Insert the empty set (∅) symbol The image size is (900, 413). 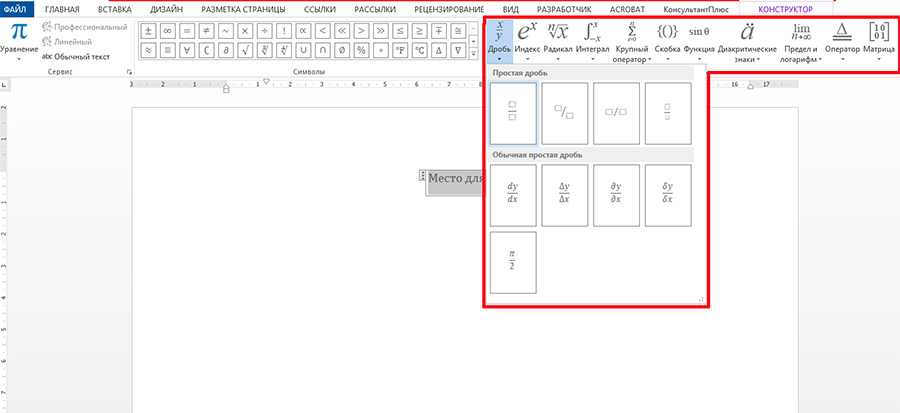pyautogui.click(x=343, y=50)
